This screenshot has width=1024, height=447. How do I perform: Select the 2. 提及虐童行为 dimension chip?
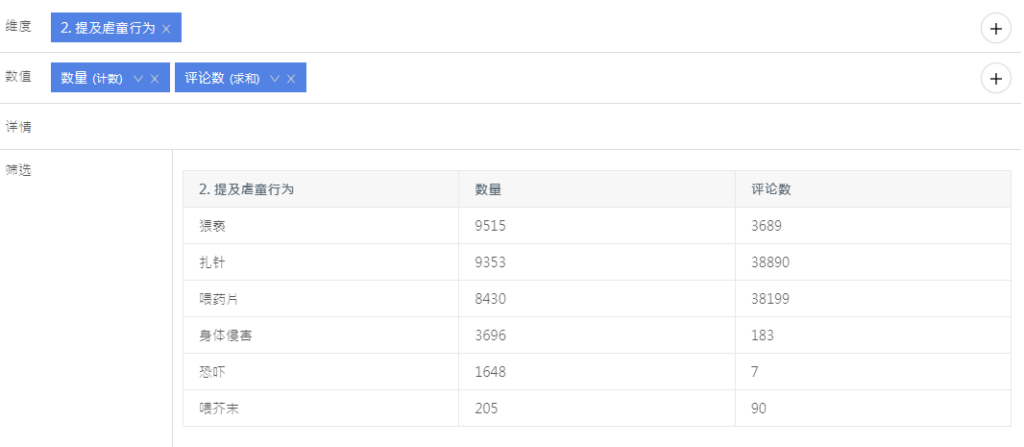click(107, 29)
